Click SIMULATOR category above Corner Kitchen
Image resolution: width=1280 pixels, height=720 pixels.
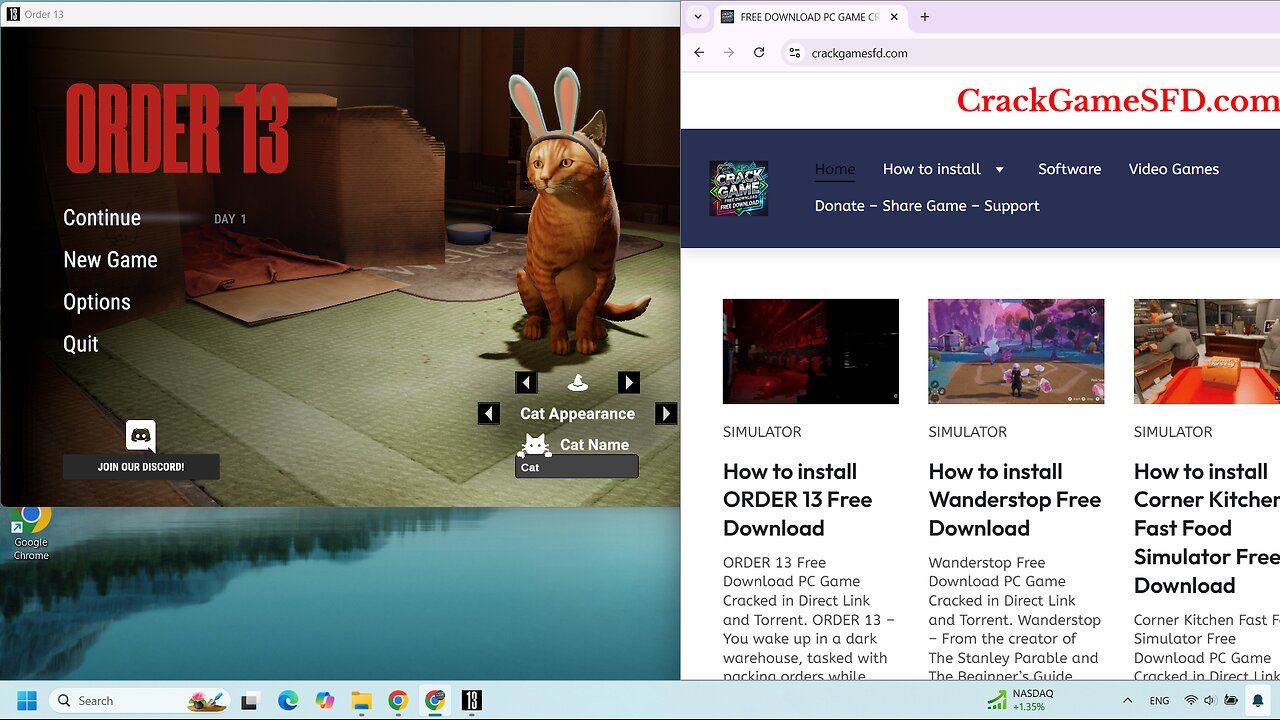pos(1173,432)
